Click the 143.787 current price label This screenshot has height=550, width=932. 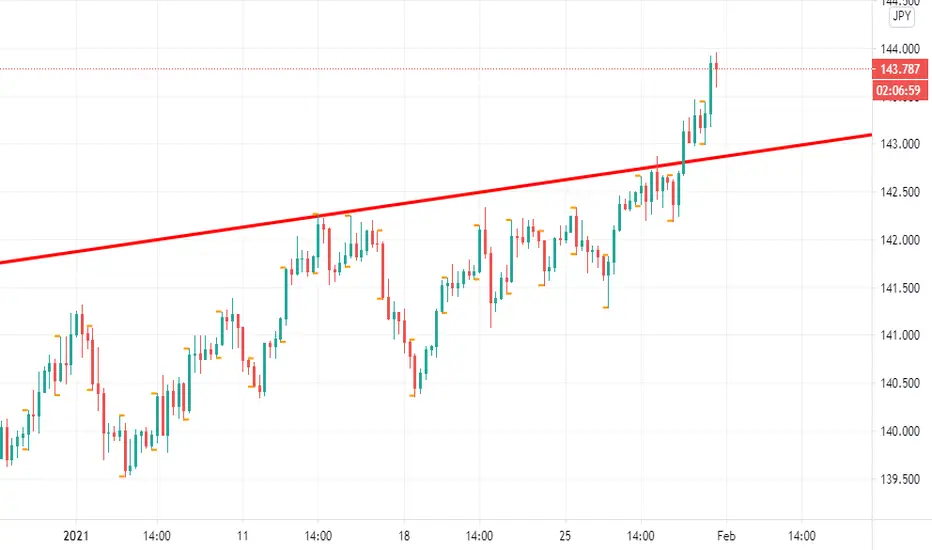click(x=900, y=69)
